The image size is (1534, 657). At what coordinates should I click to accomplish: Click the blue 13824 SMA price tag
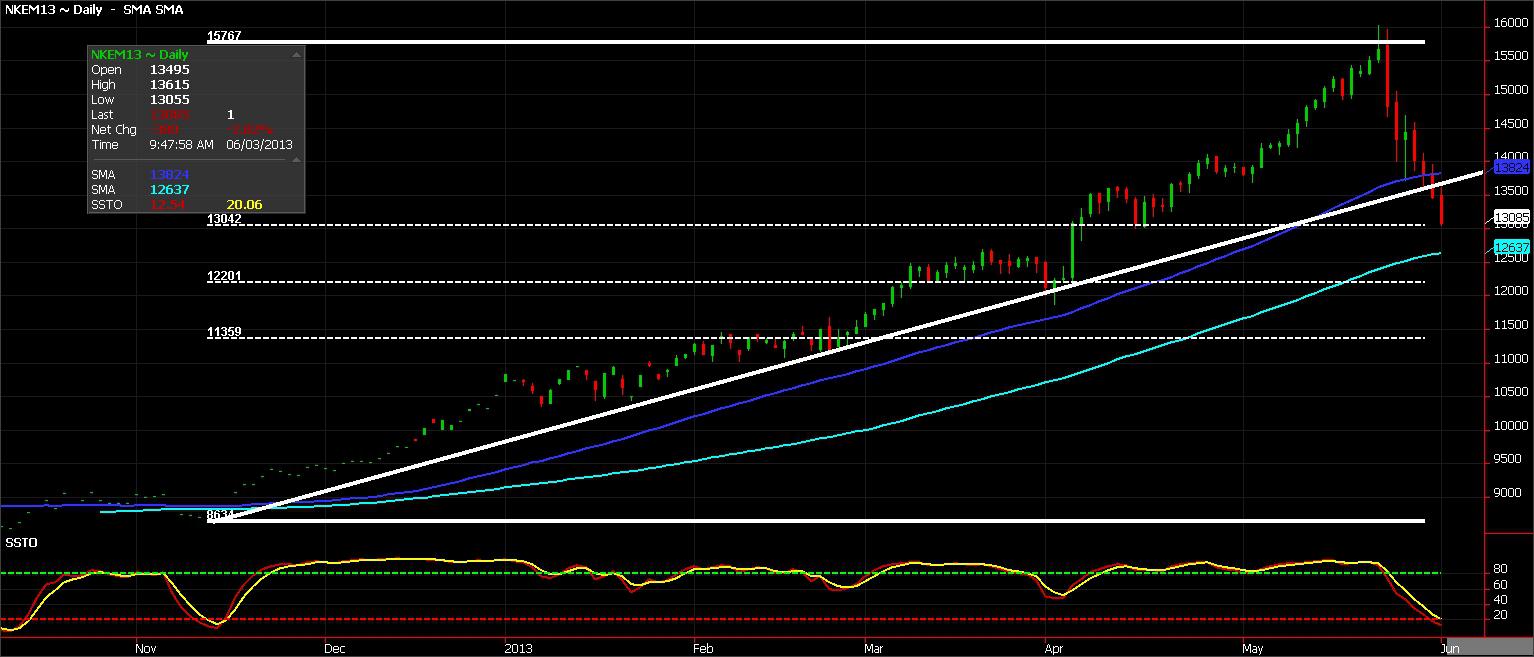[x=1514, y=168]
